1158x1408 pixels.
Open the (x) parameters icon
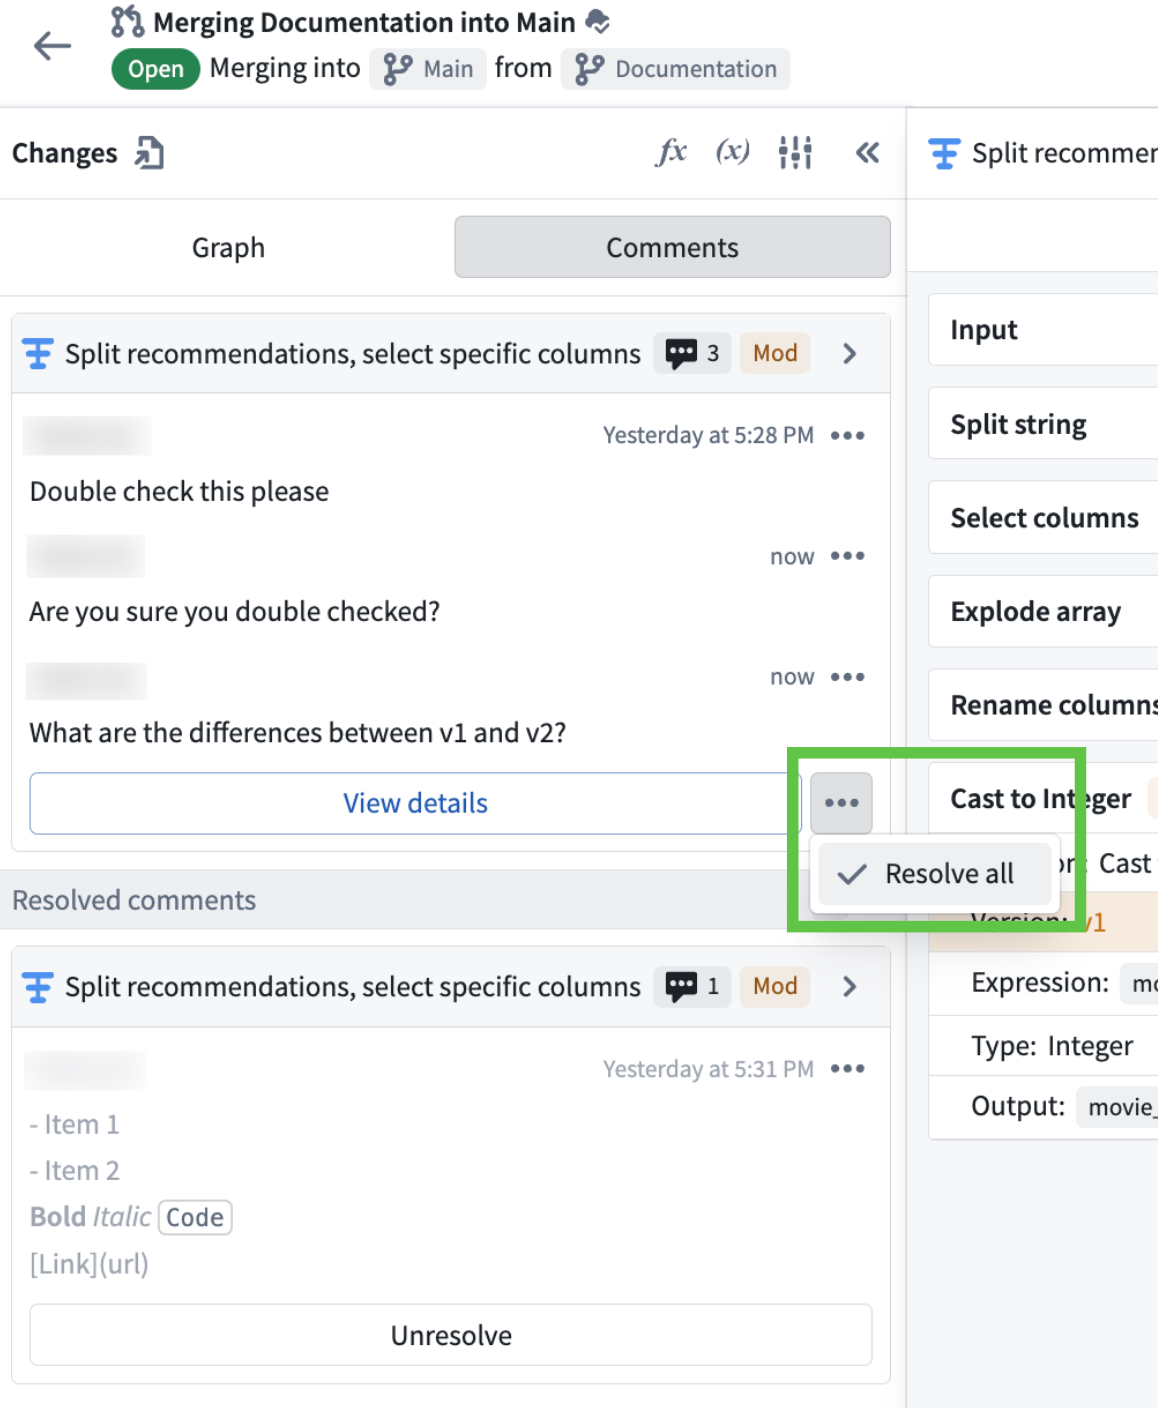tap(732, 153)
